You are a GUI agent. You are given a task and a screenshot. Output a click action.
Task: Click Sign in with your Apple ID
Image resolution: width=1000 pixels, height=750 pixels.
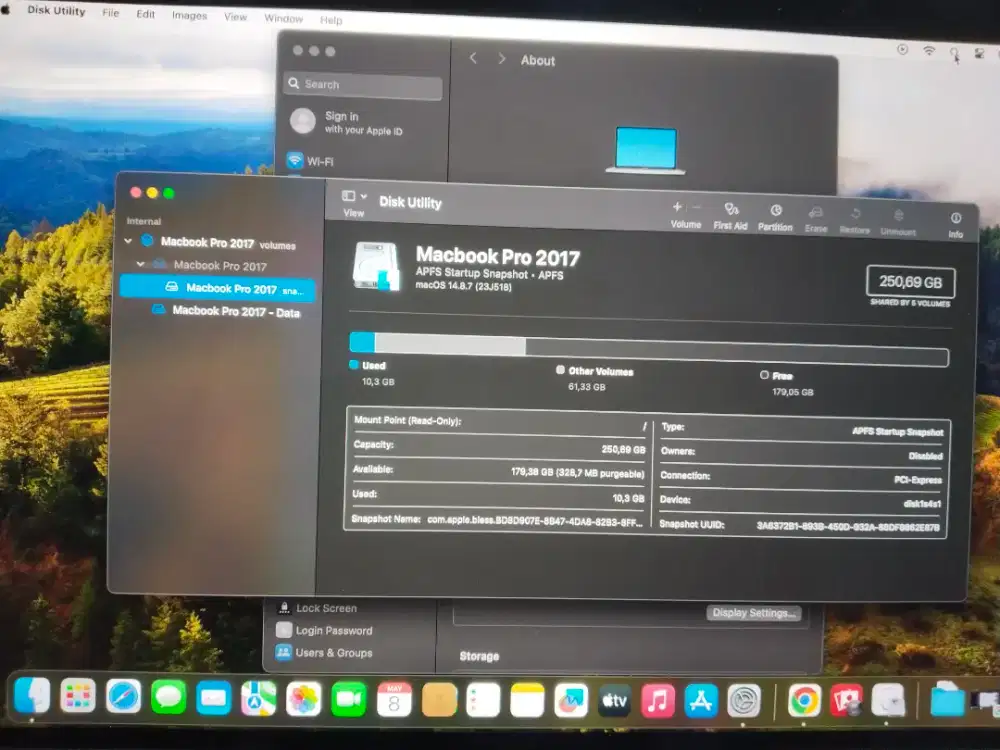[x=347, y=122]
